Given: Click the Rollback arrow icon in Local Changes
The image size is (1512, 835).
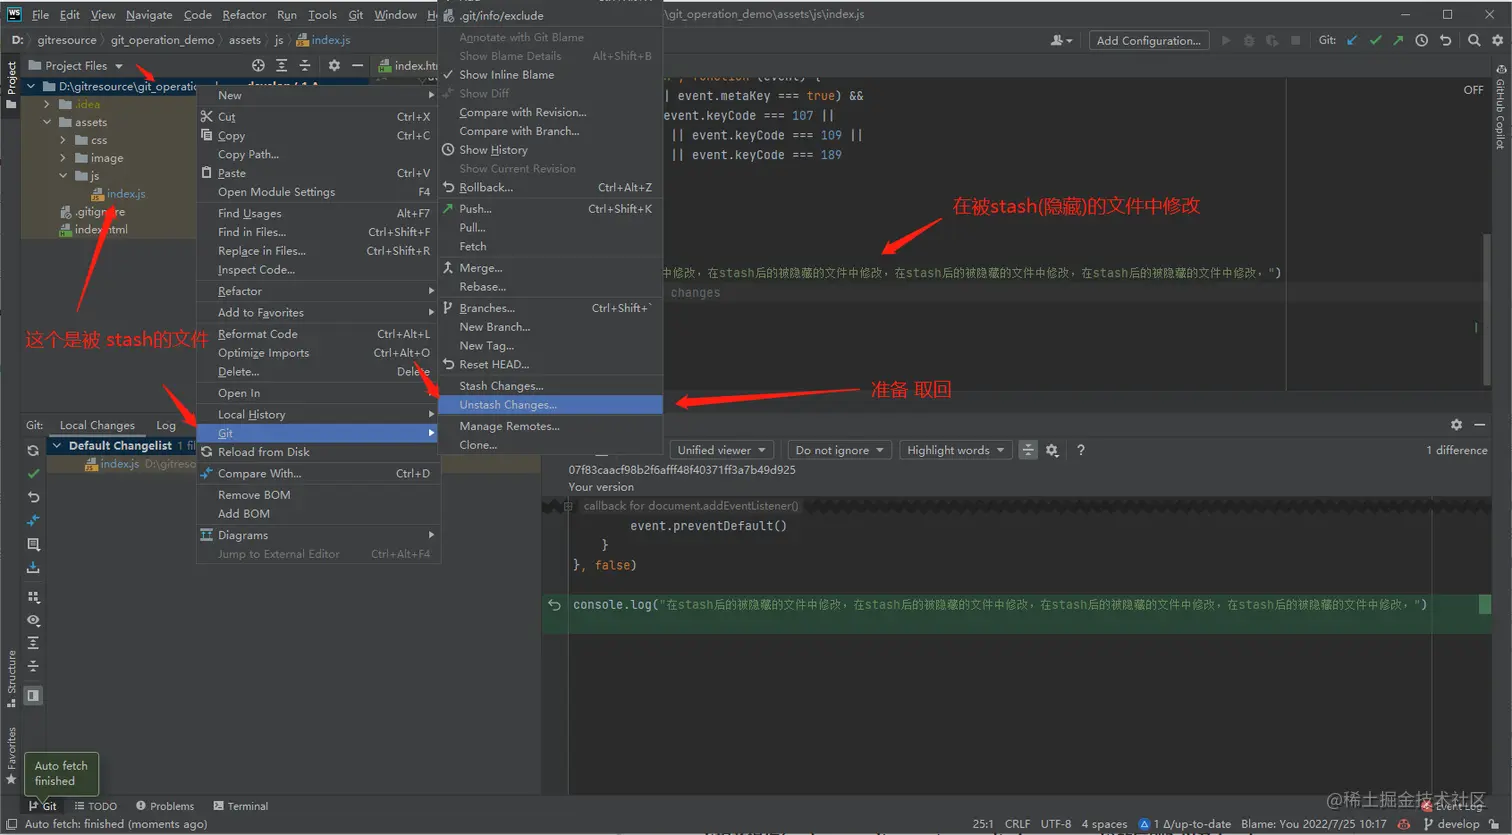Looking at the screenshot, I should 33,497.
